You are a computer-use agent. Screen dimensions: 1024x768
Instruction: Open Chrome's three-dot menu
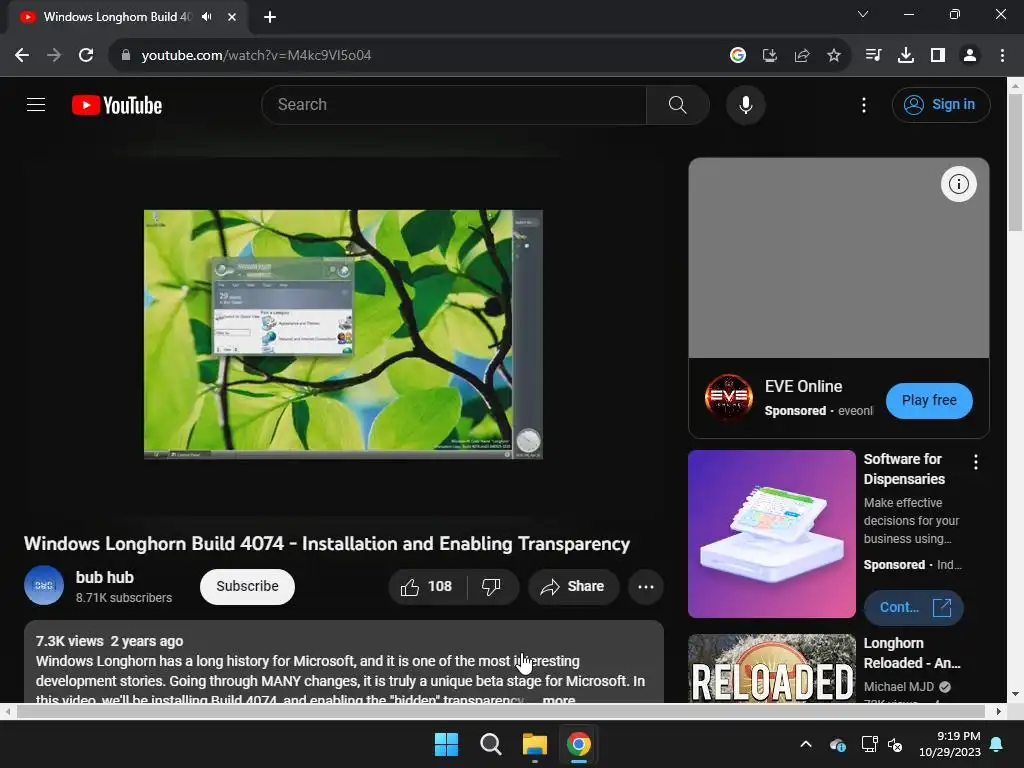1002,56
